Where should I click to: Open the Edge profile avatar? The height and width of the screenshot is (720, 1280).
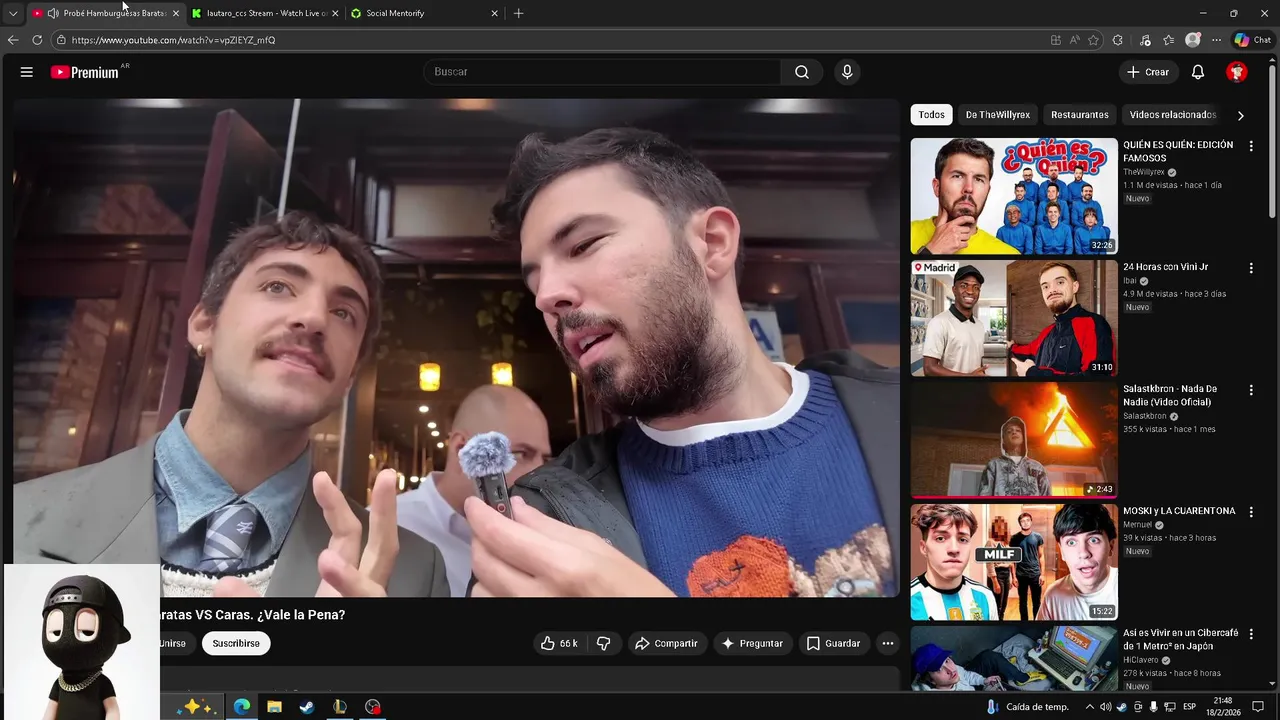[1192, 40]
